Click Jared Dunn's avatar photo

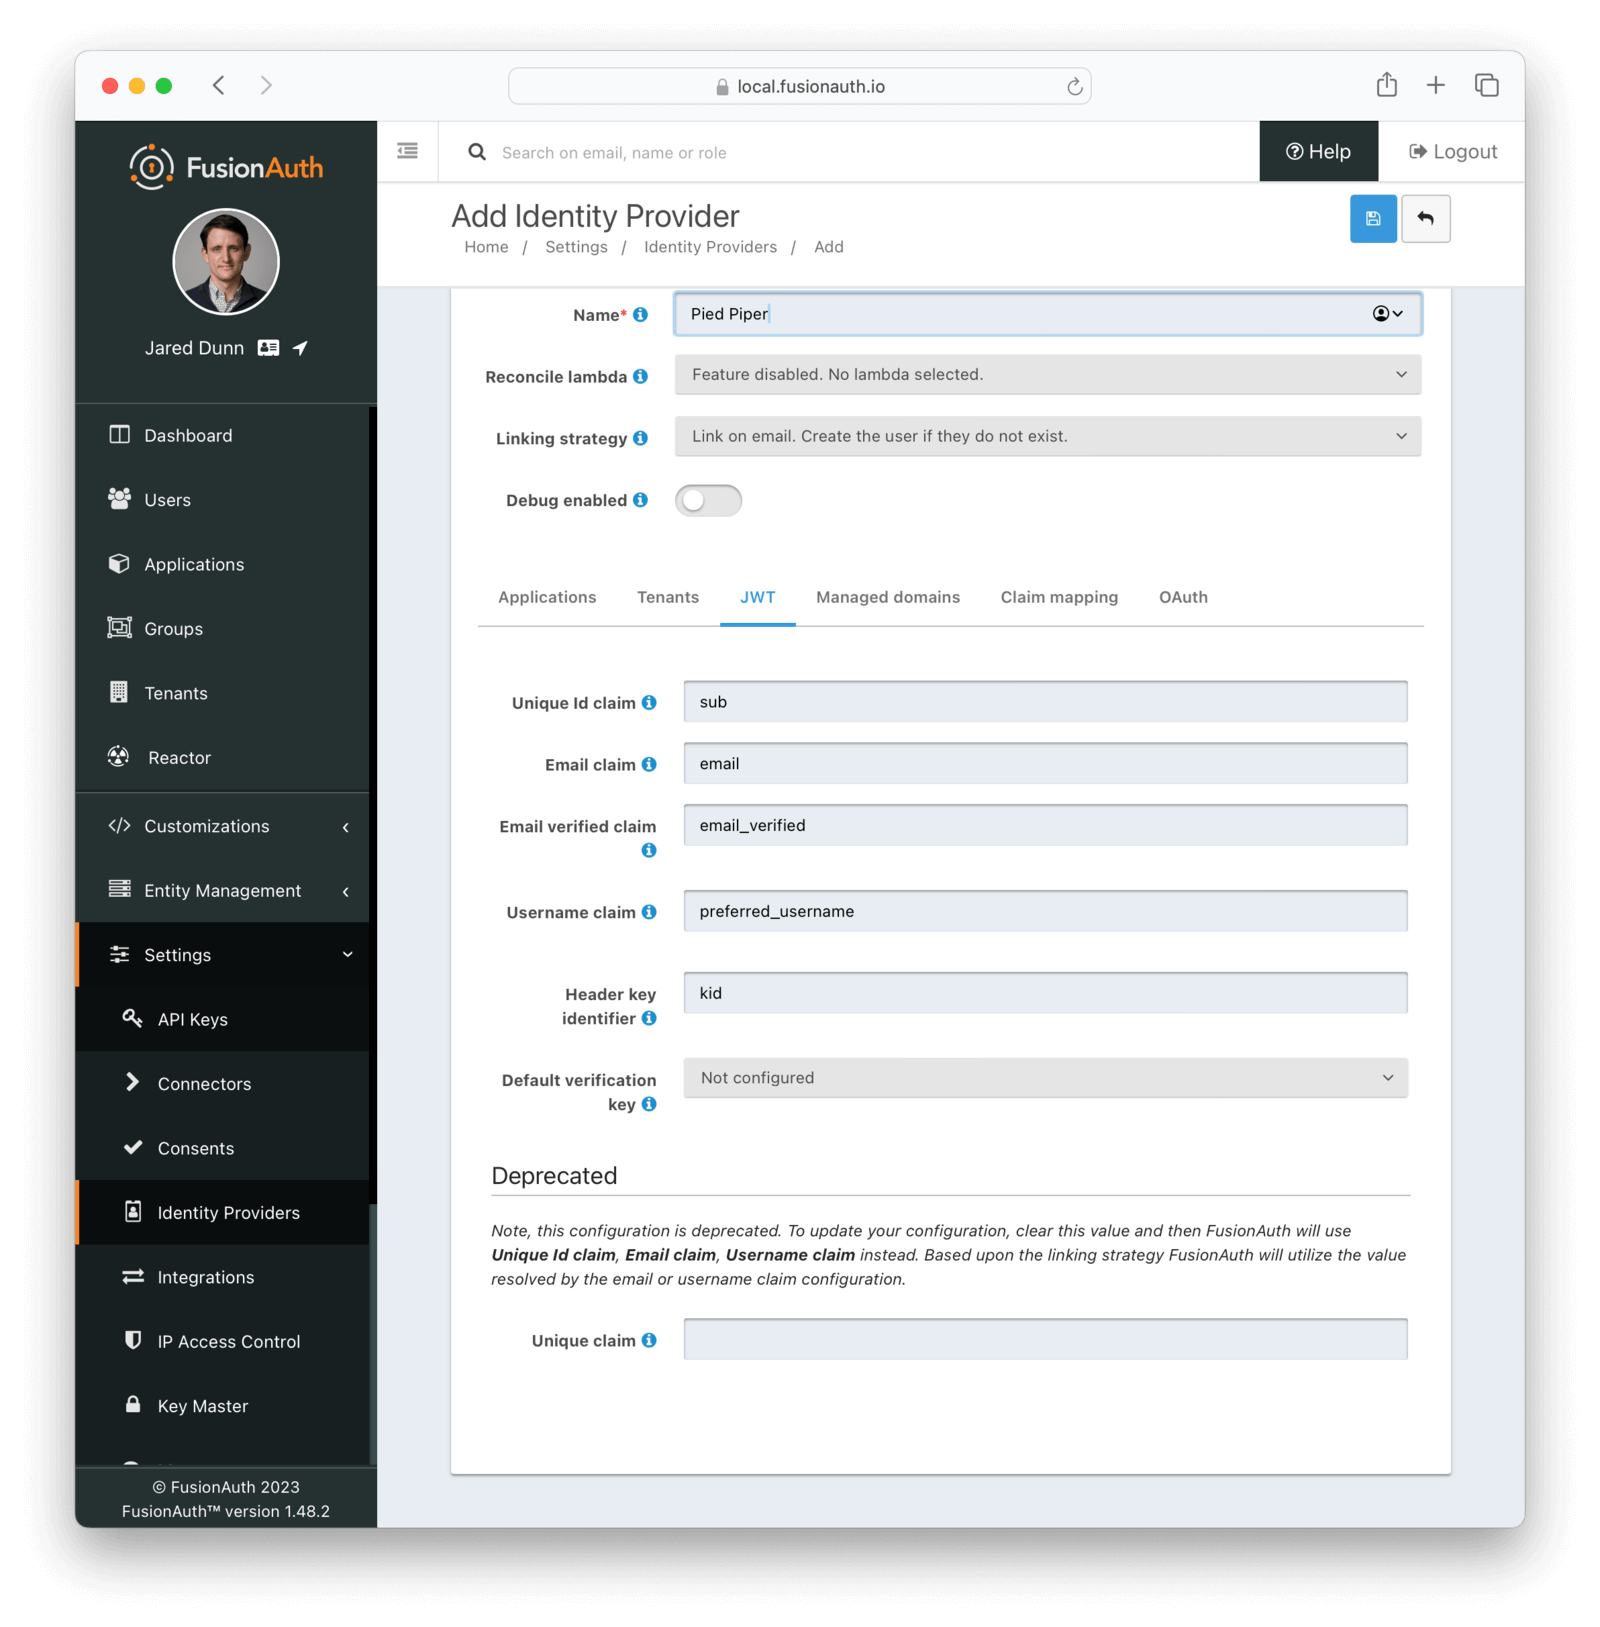(226, 262)
